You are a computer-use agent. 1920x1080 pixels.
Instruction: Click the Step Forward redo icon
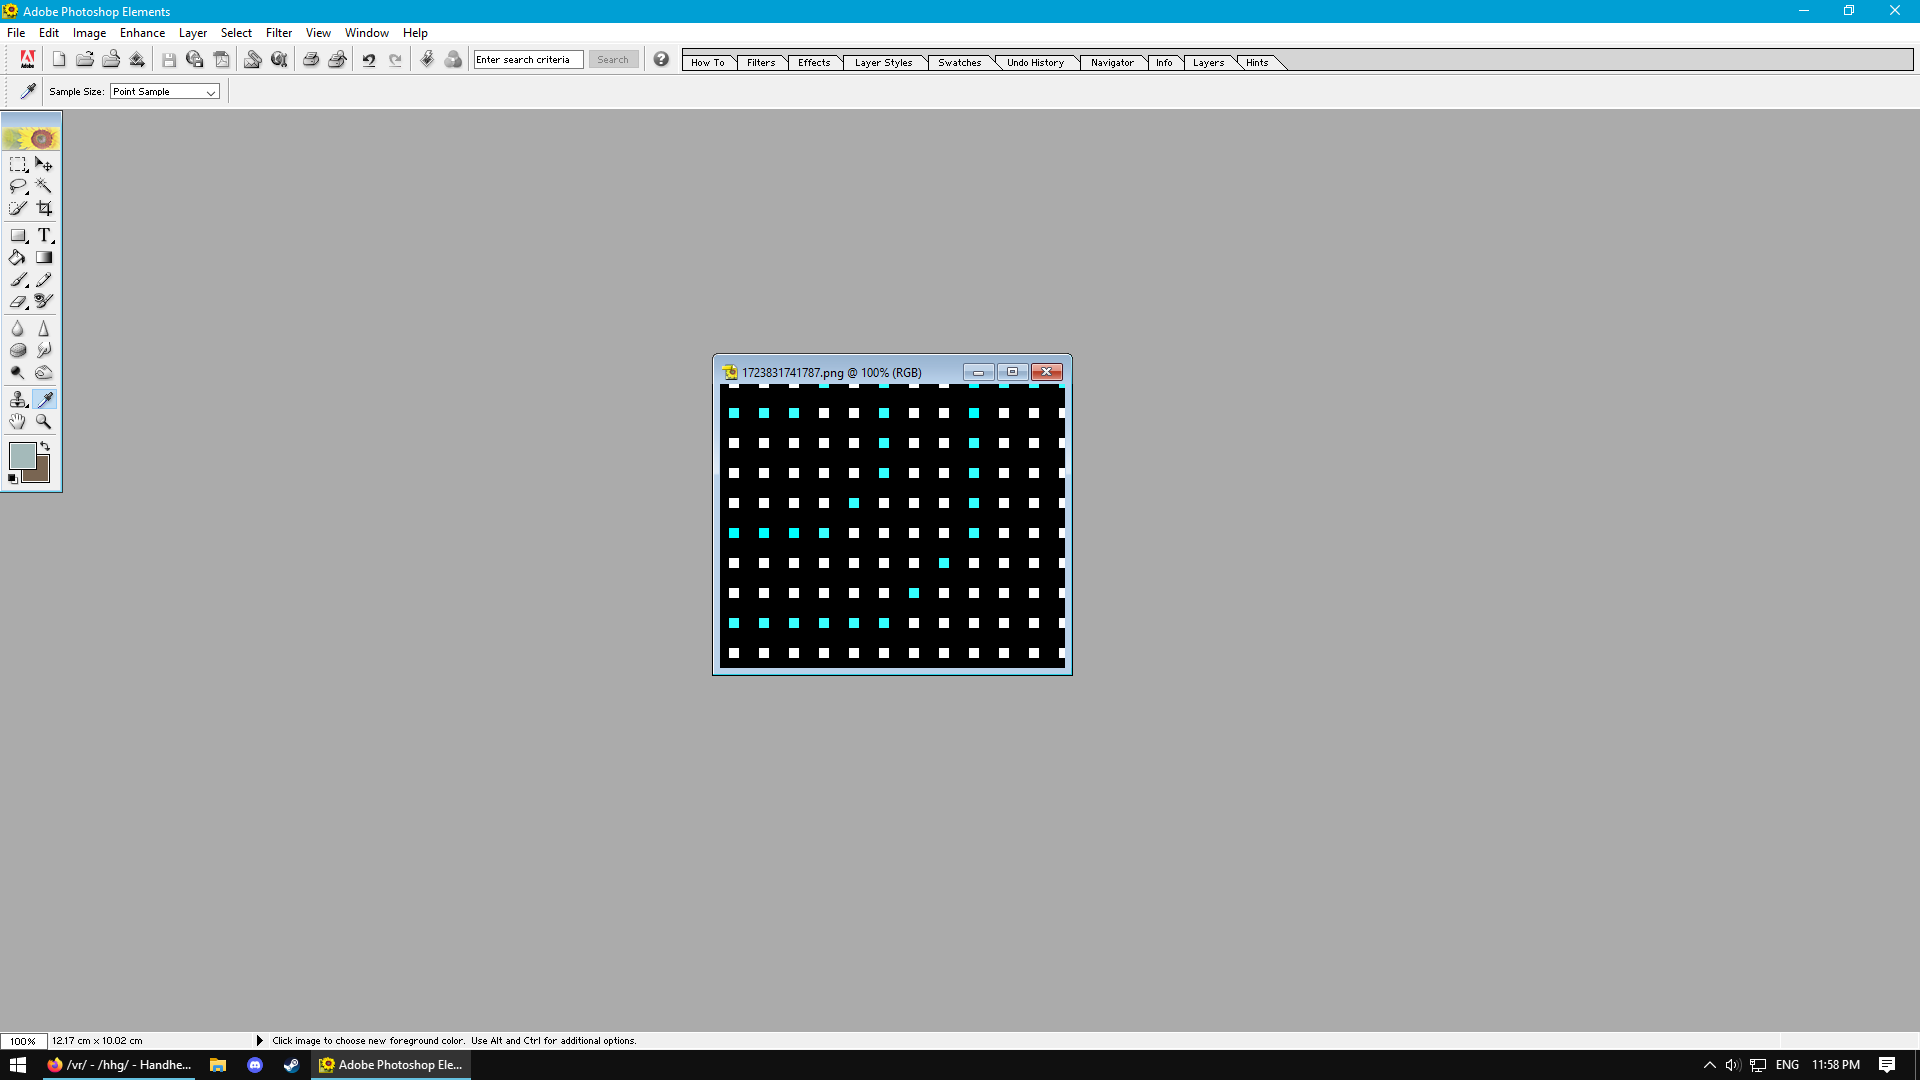[395, 60]
